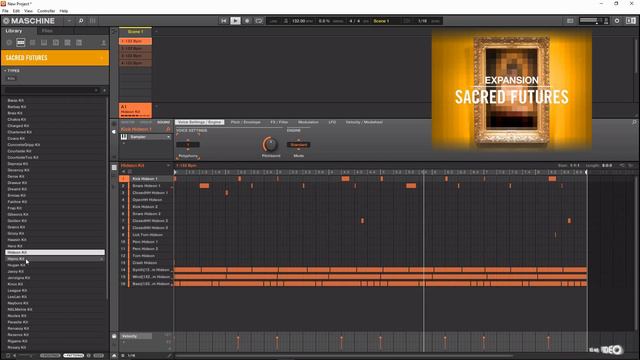Toggle the layout view icon at header right
640x360 pixels.
click(x=631, y=21)
